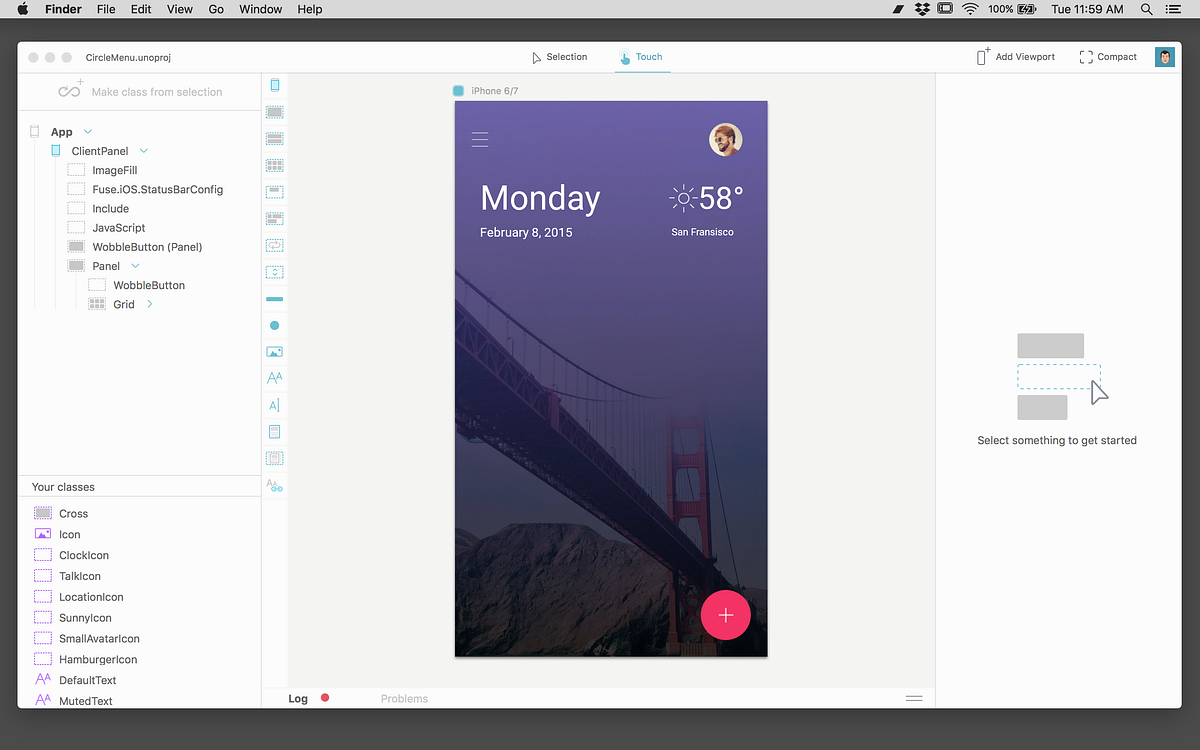The height and width of the screenshot is (750, 1200).
Task: Click Add Viewport
Action: pyautogui.click(x=1015, y=57)
